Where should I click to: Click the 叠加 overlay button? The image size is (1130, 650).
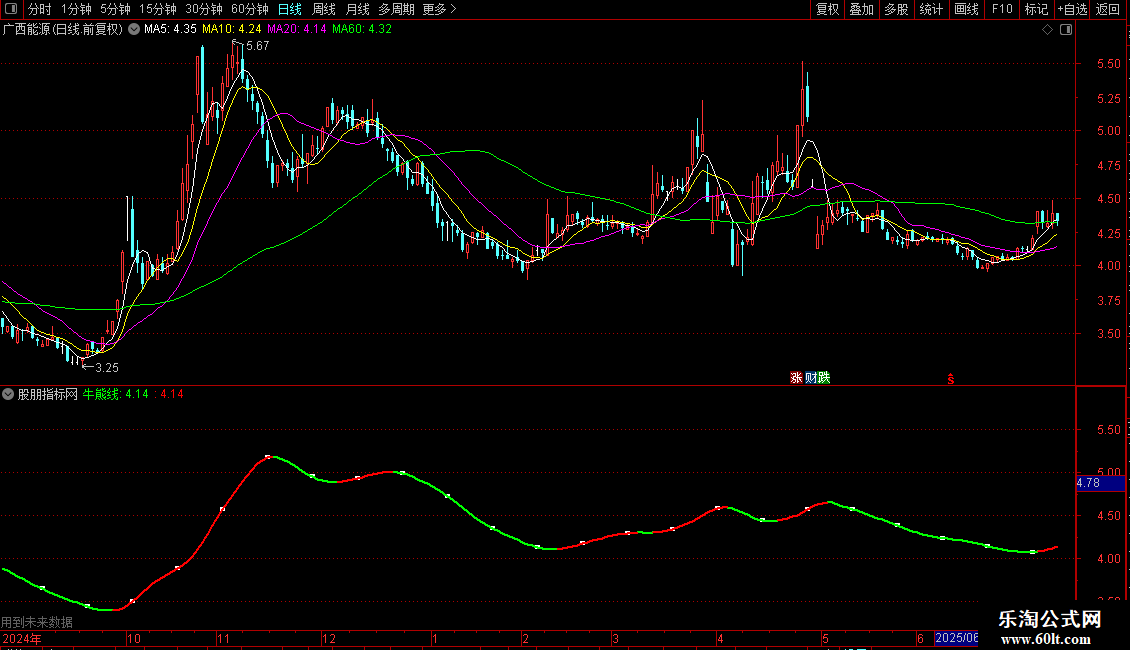[862, 9]
